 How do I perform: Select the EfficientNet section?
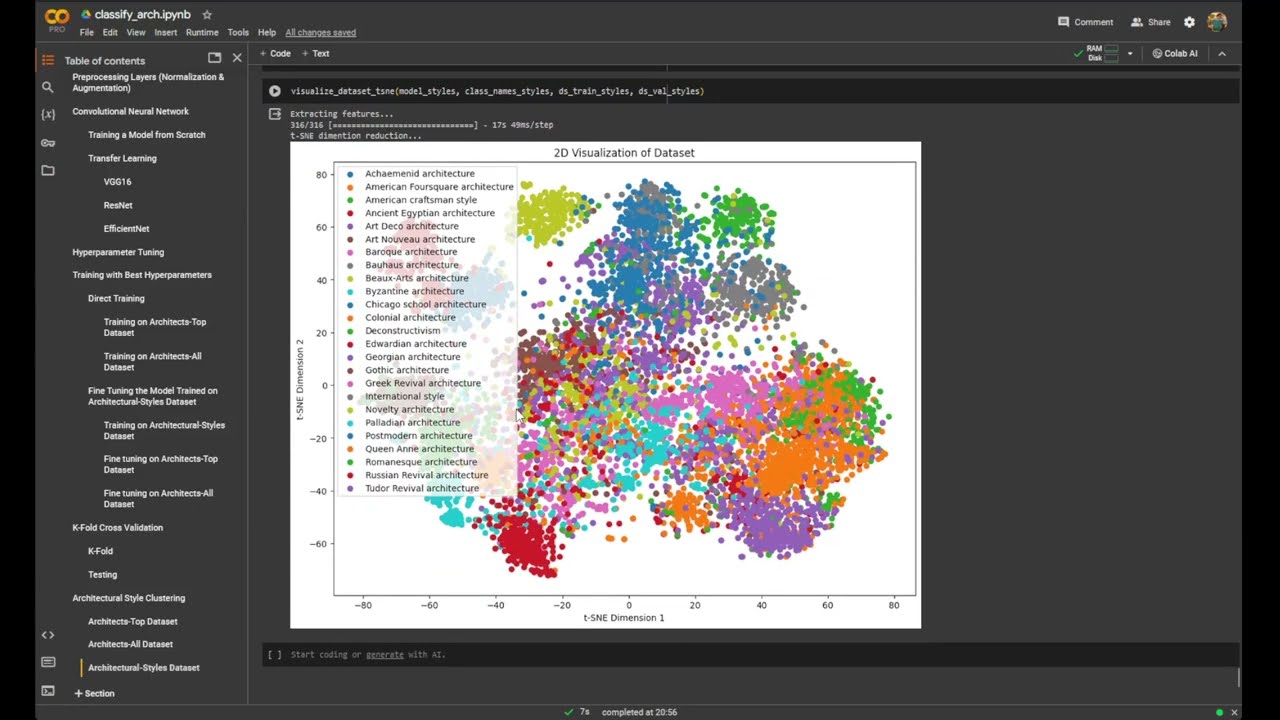pos(127,229)
